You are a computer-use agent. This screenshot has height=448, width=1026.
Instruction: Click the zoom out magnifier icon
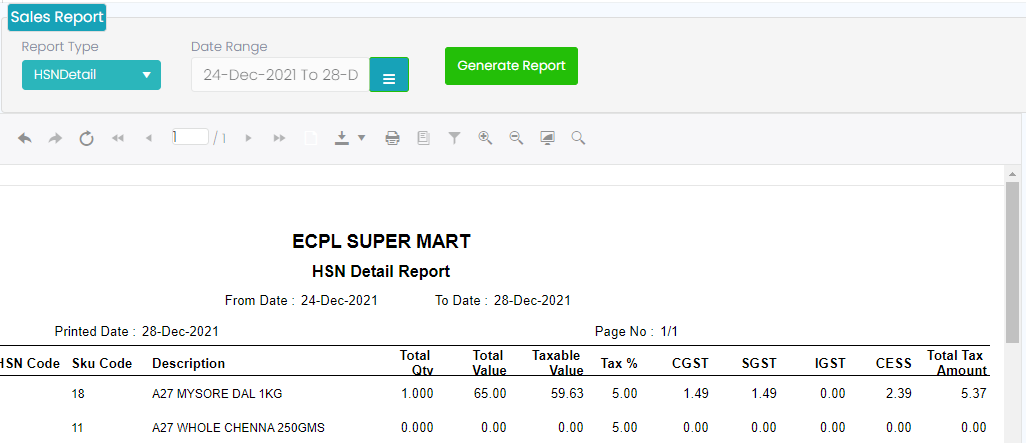(516, 138)
